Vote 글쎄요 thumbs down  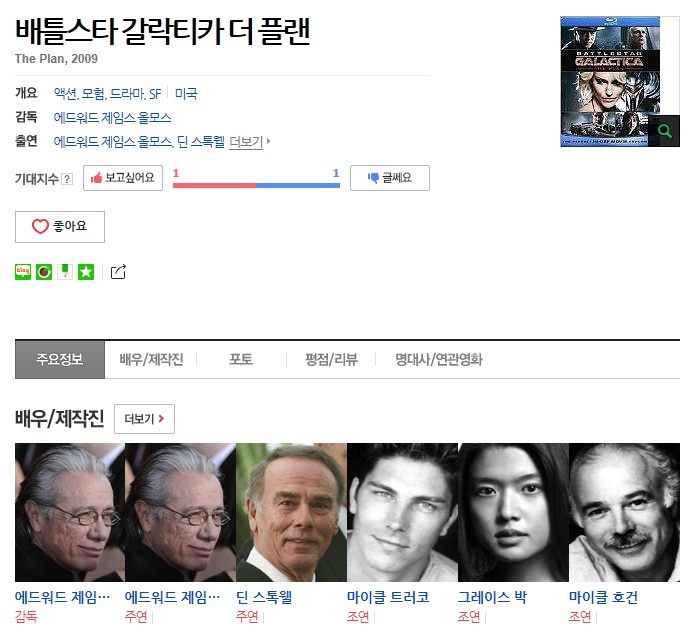click(390, 178)
